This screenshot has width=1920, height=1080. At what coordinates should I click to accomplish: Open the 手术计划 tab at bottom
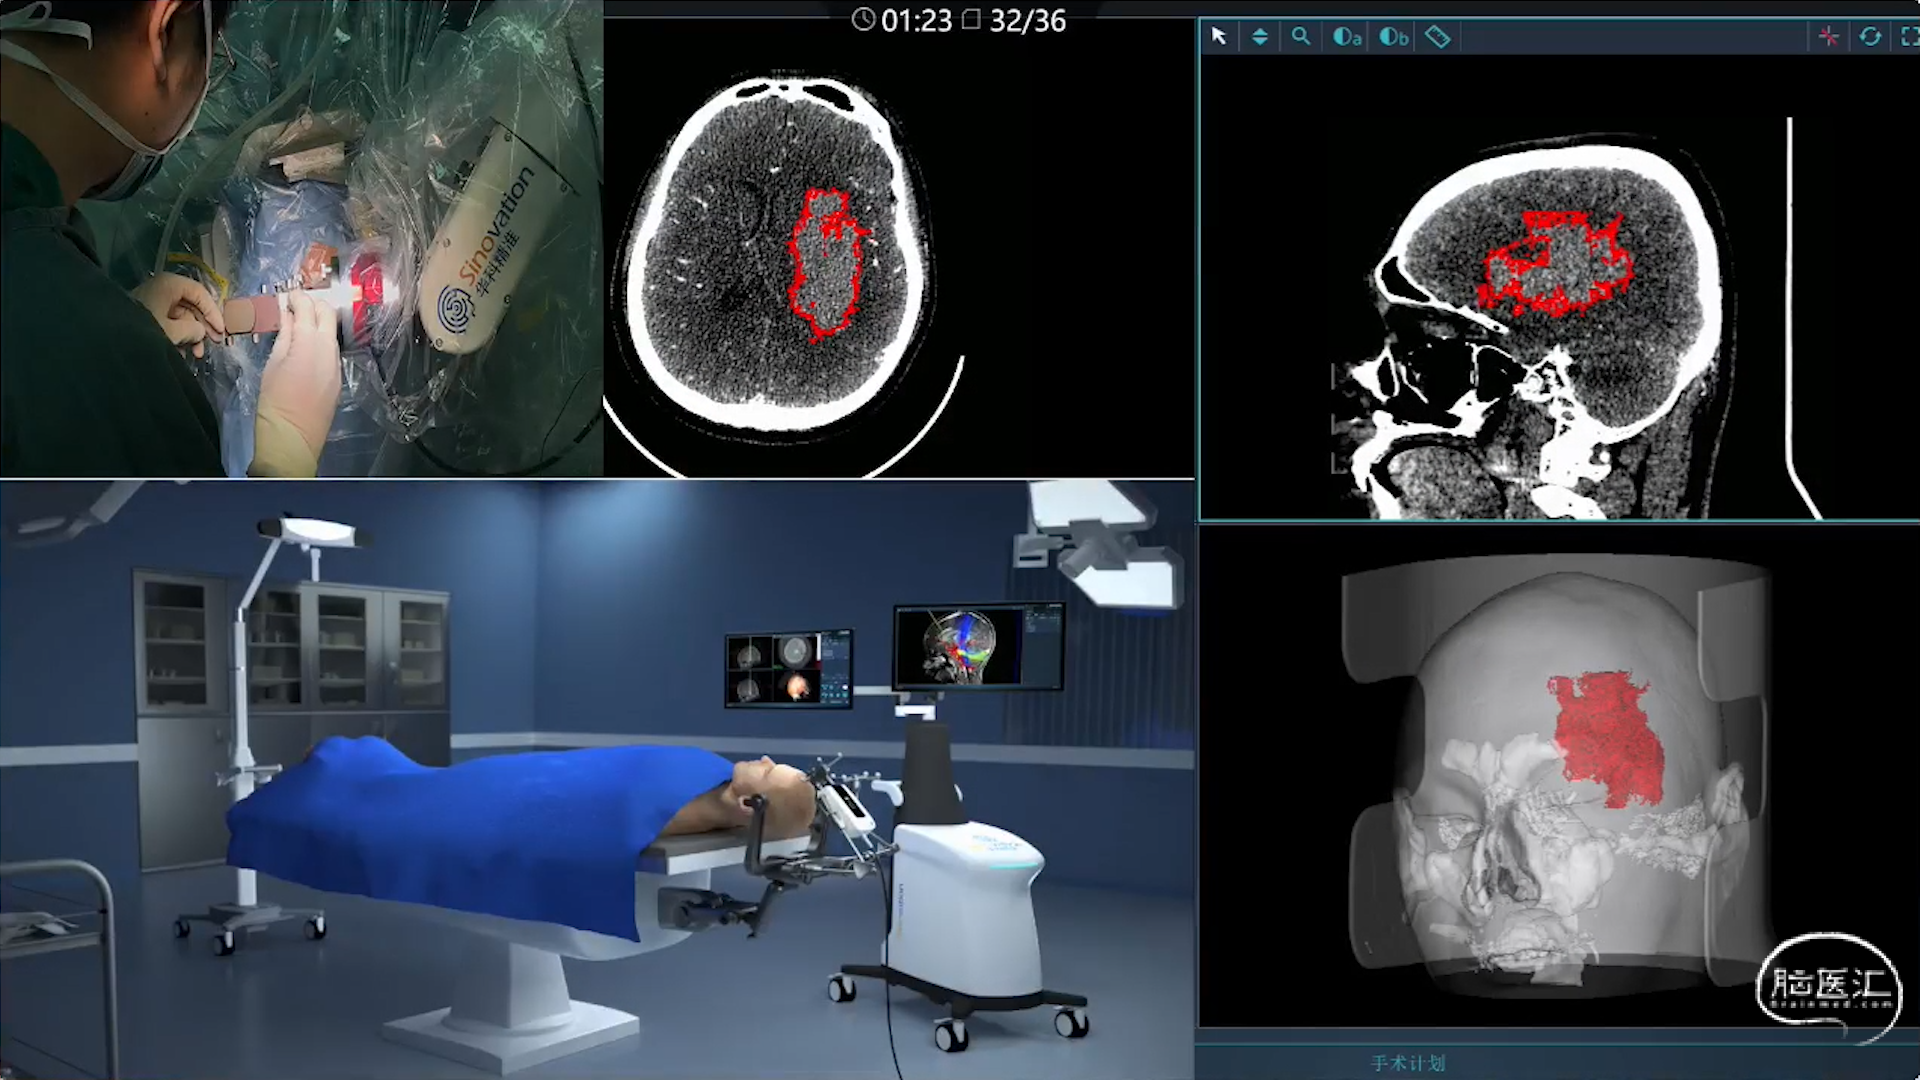1408,1063
